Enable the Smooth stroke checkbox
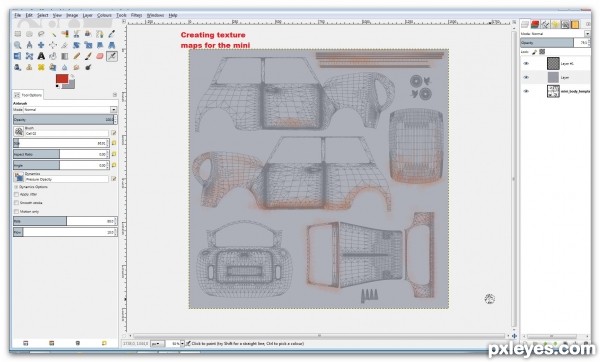This screenshot has width=600, height=362. (16, 203)
